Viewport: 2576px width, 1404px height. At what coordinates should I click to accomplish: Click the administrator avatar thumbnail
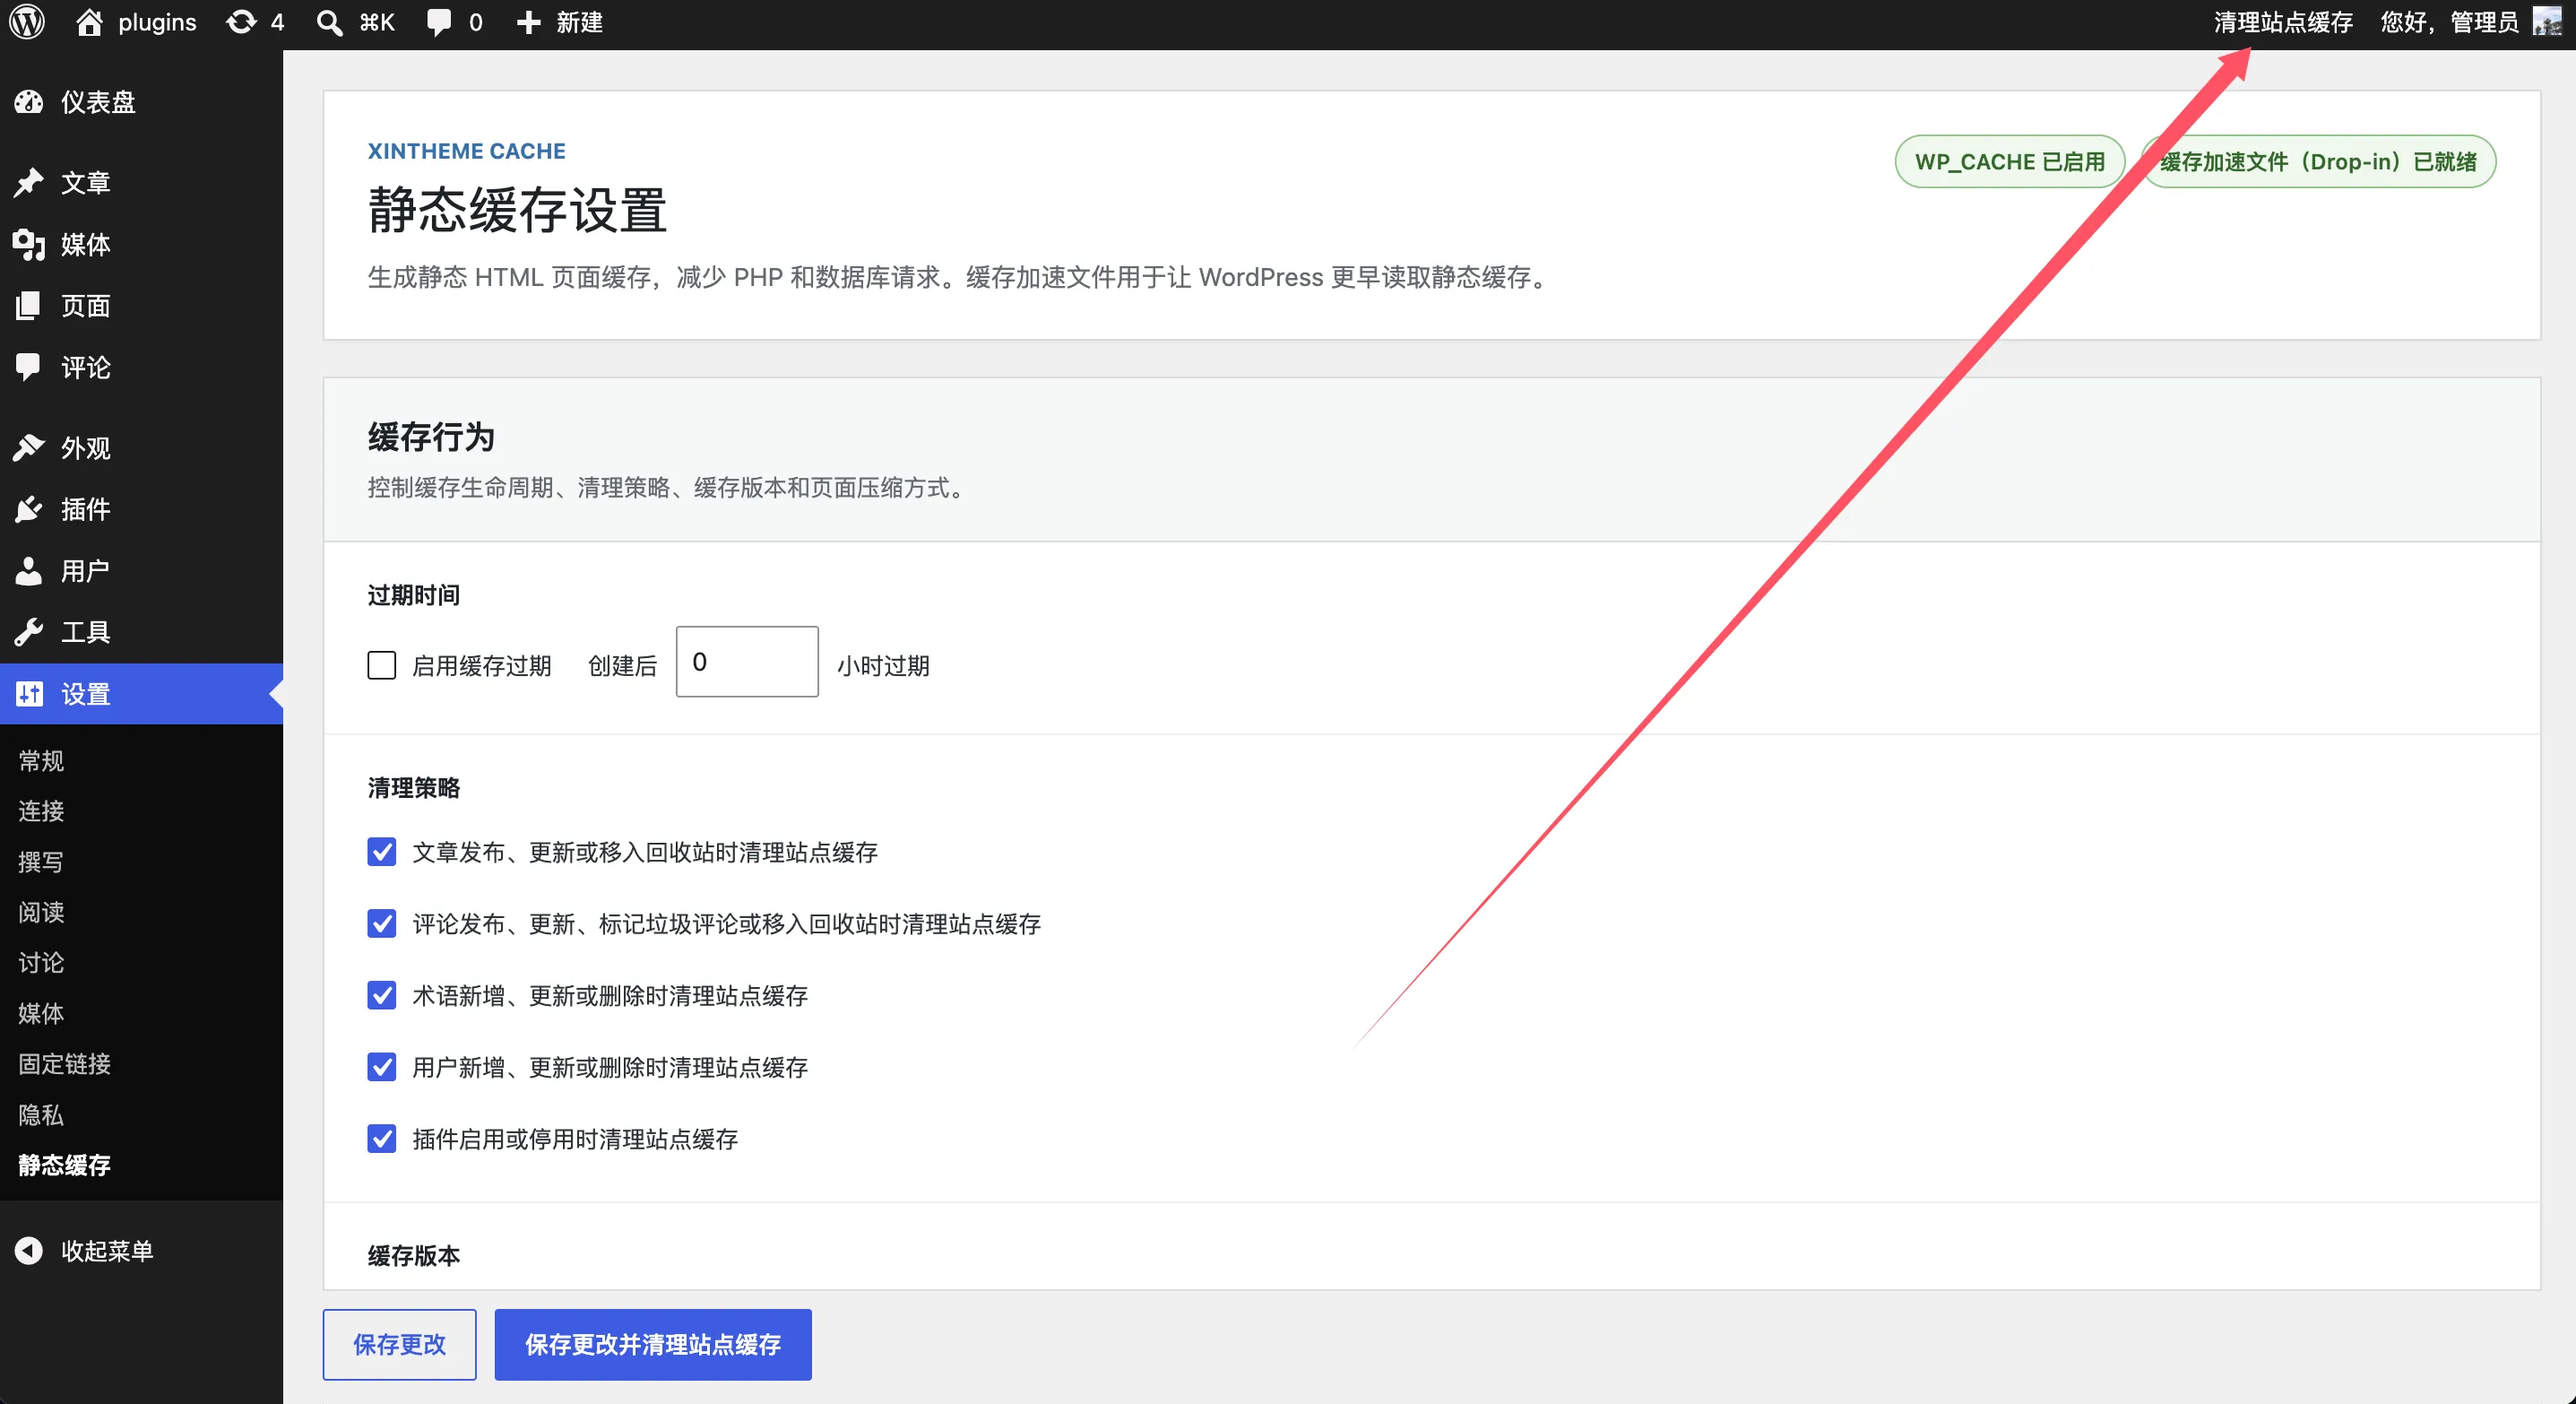[2546, 21]
